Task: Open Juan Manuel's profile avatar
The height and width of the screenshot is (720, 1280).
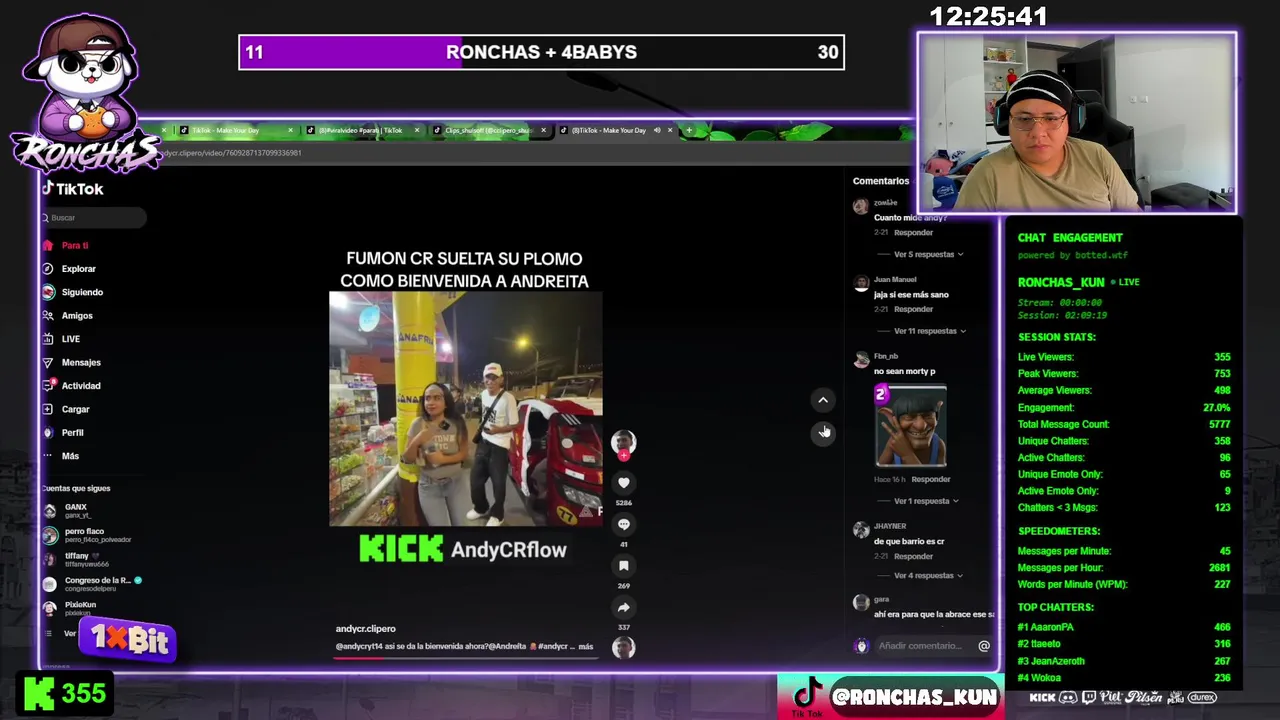Action: 861,284
